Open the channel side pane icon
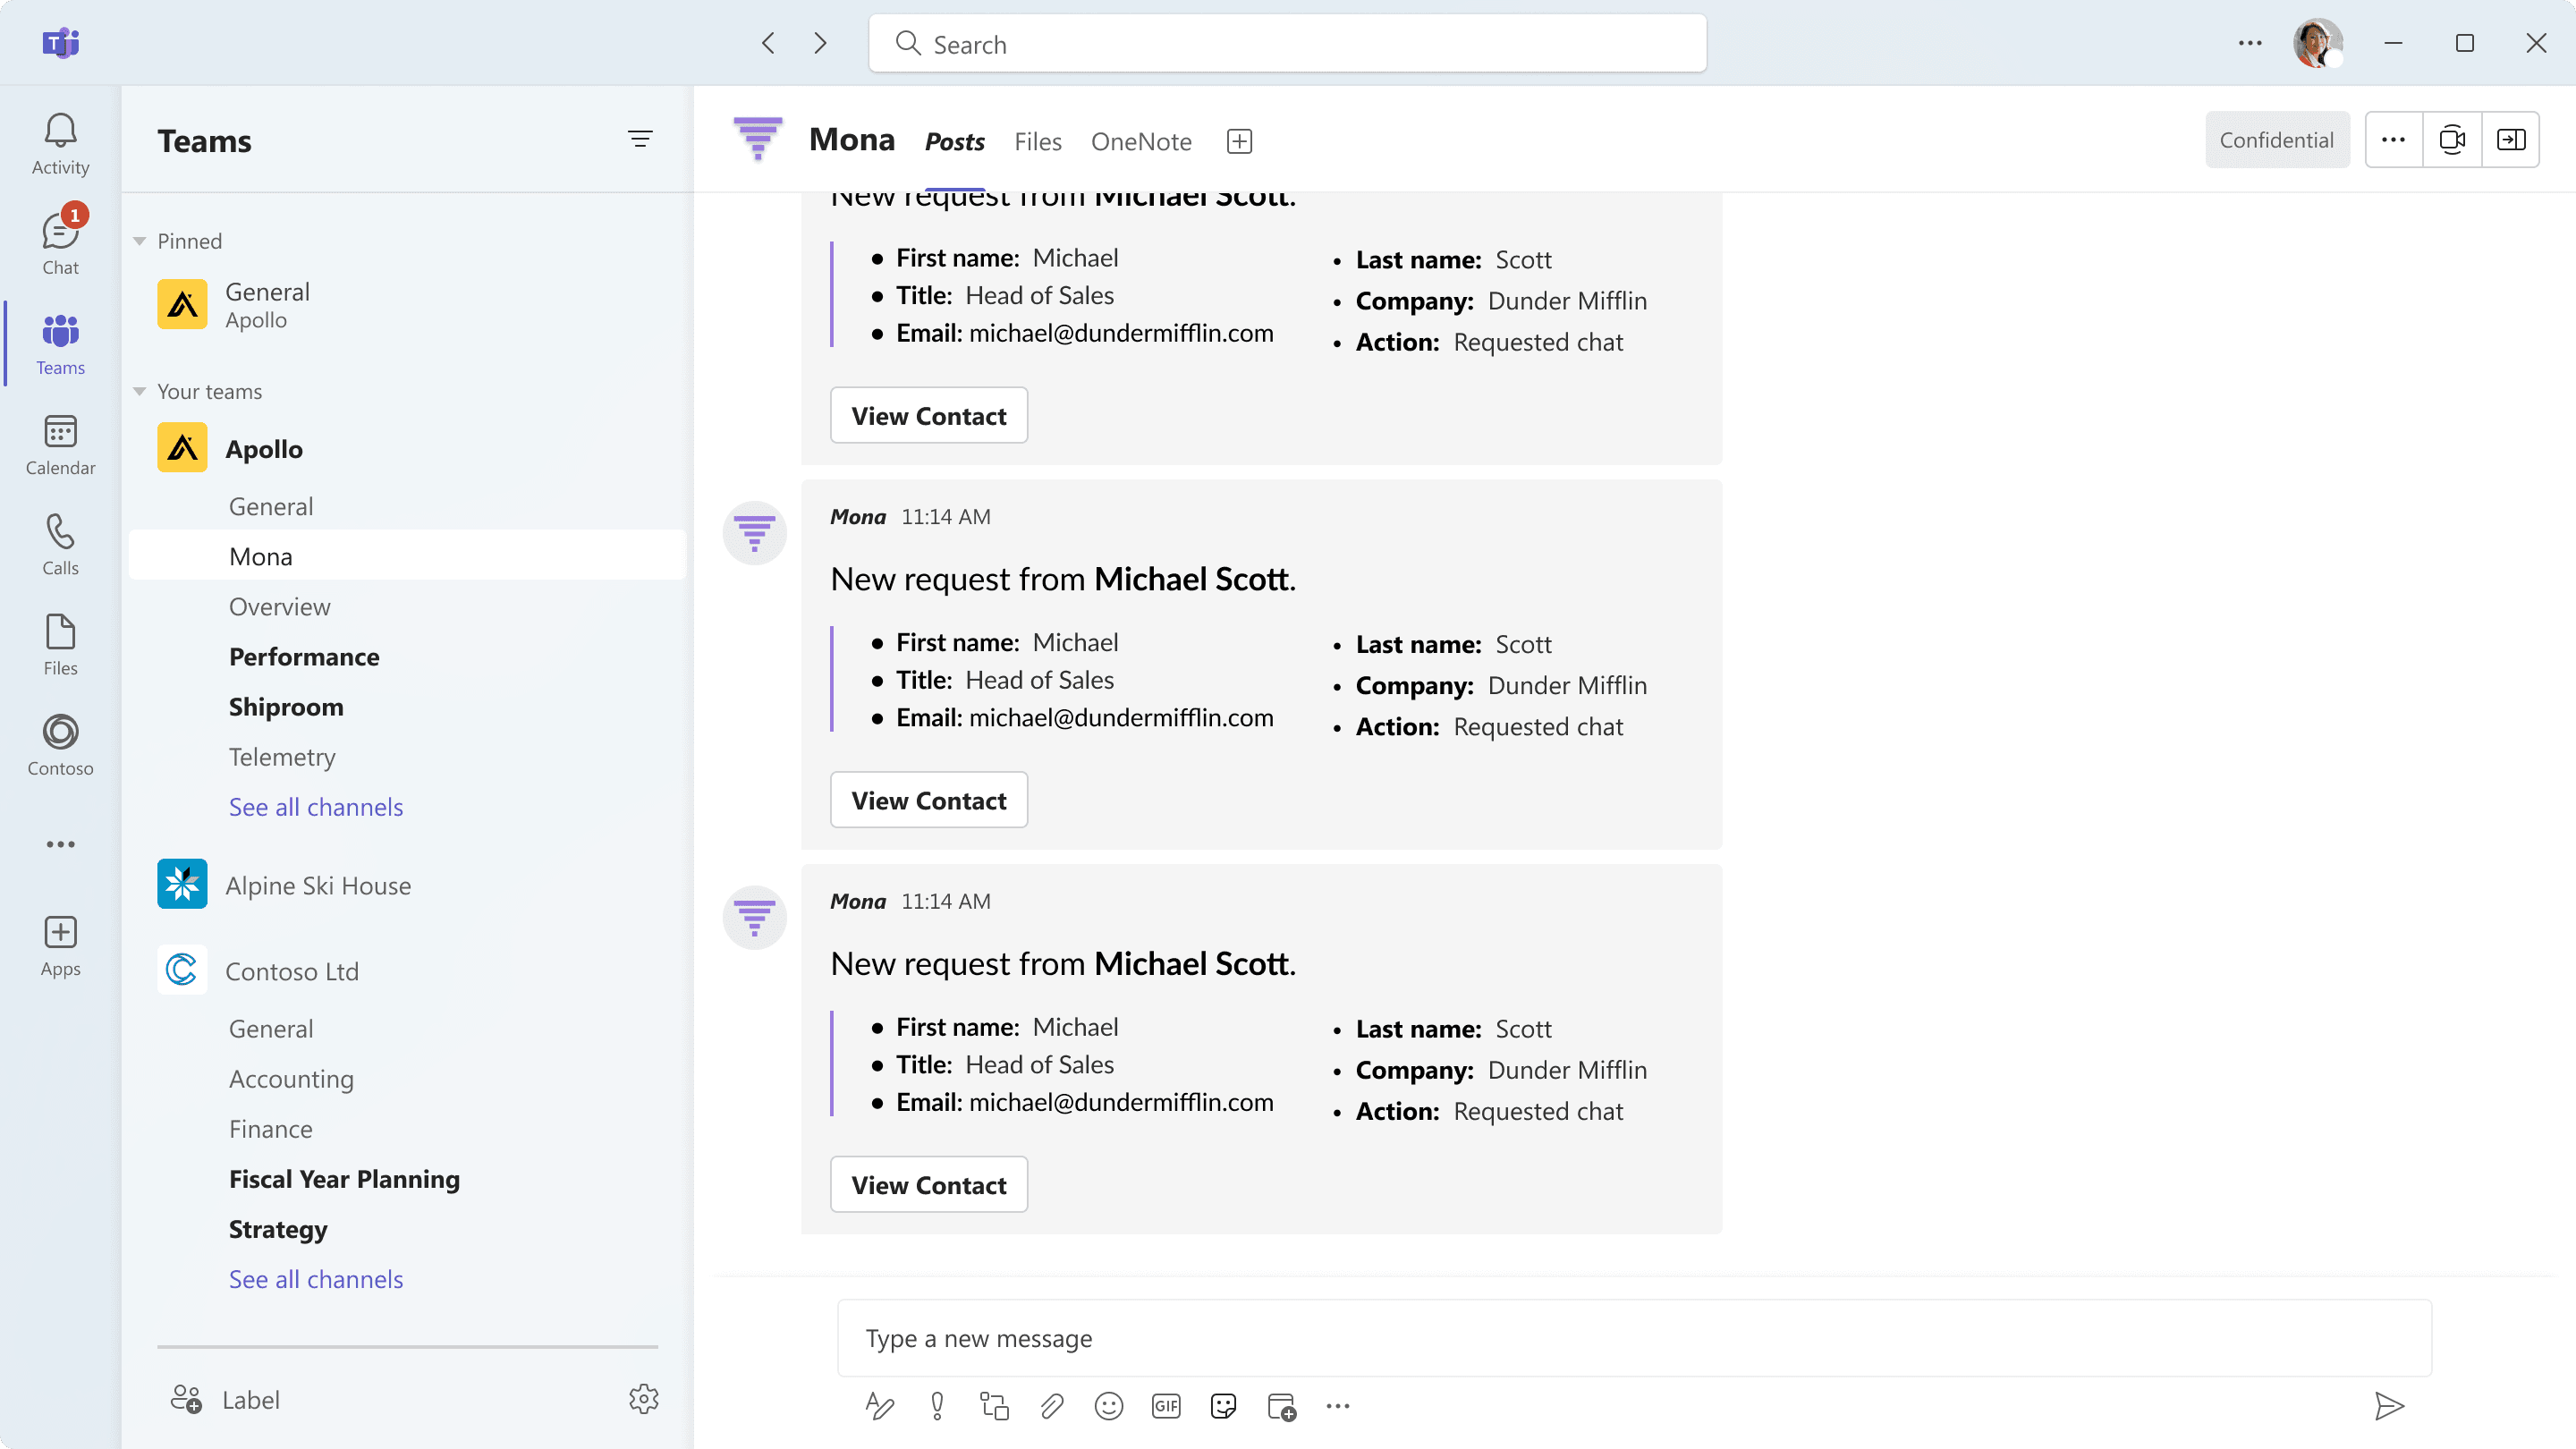Screen dimensions: 2576x1449 2511,139
